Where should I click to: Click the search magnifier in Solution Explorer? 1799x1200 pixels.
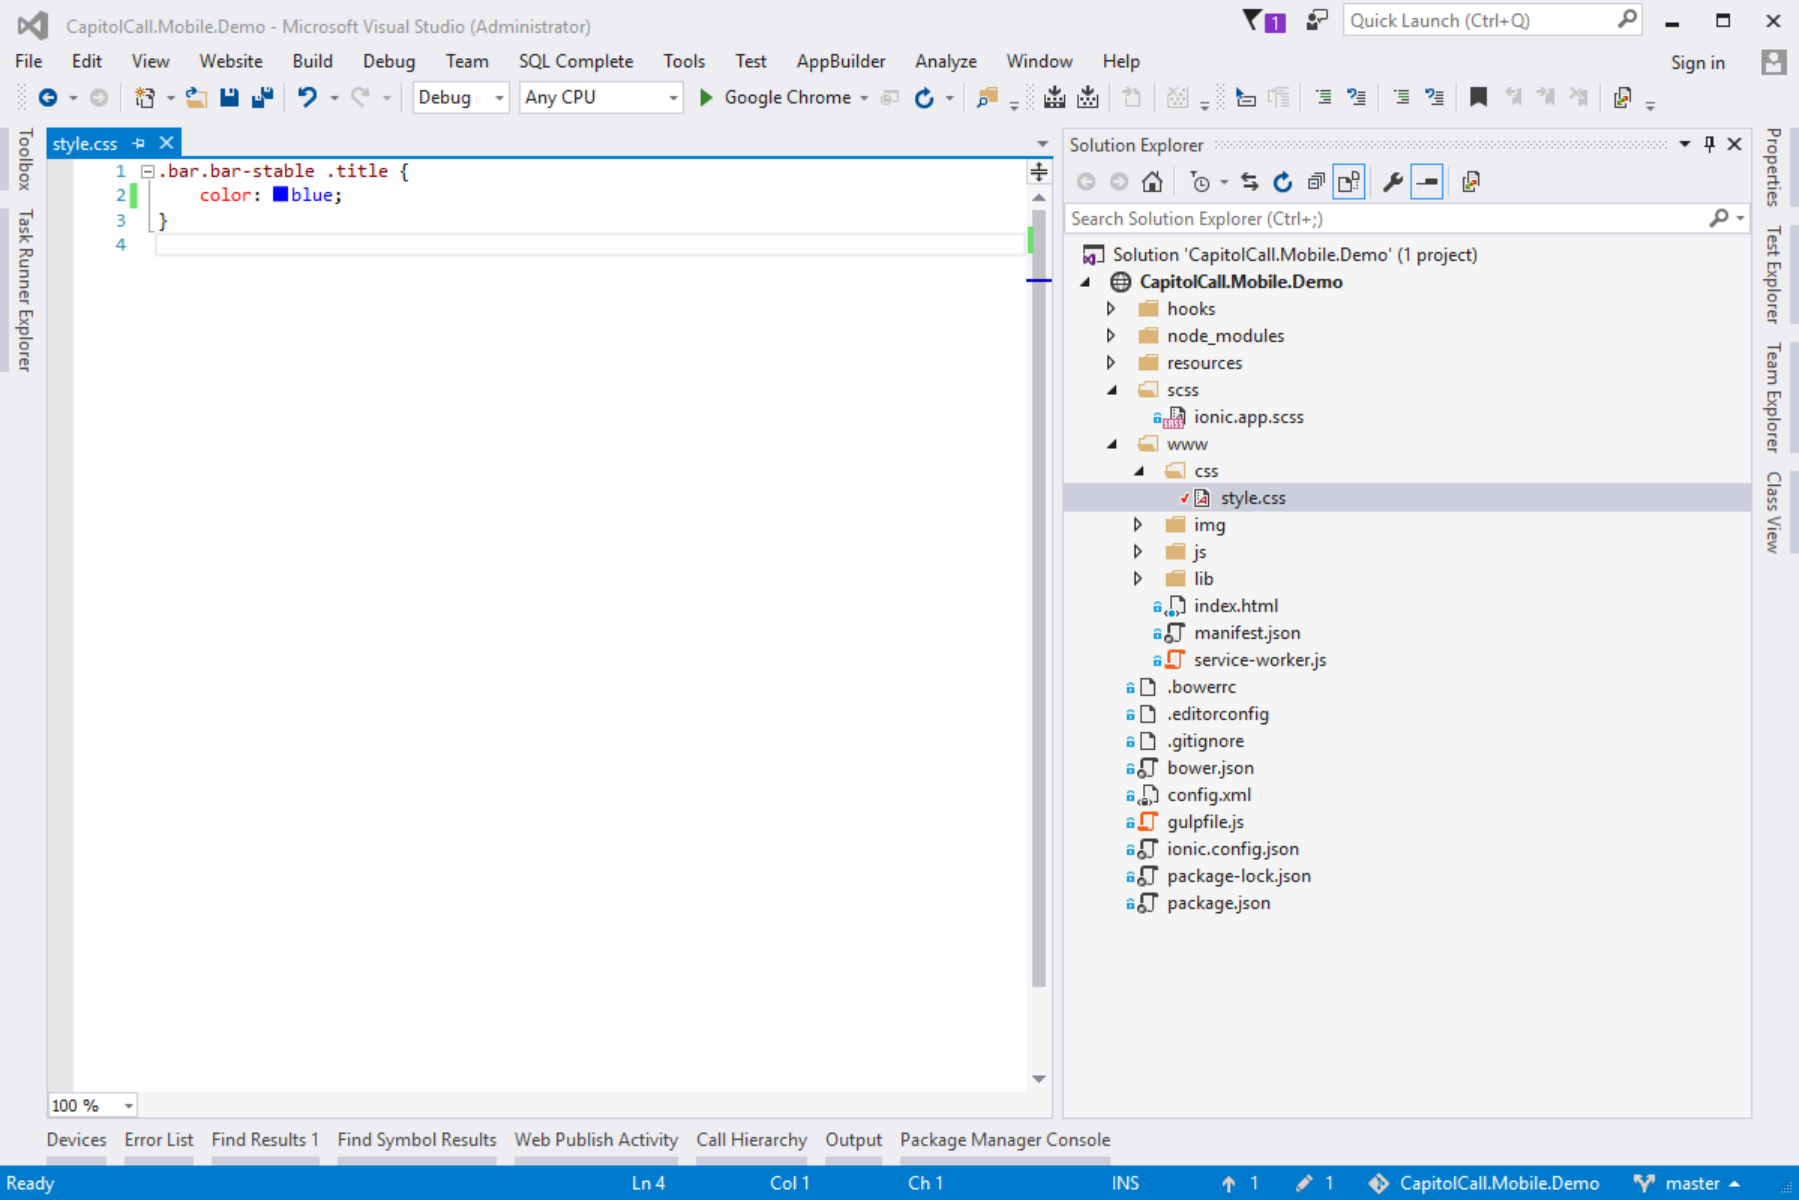pos(1719,218)
